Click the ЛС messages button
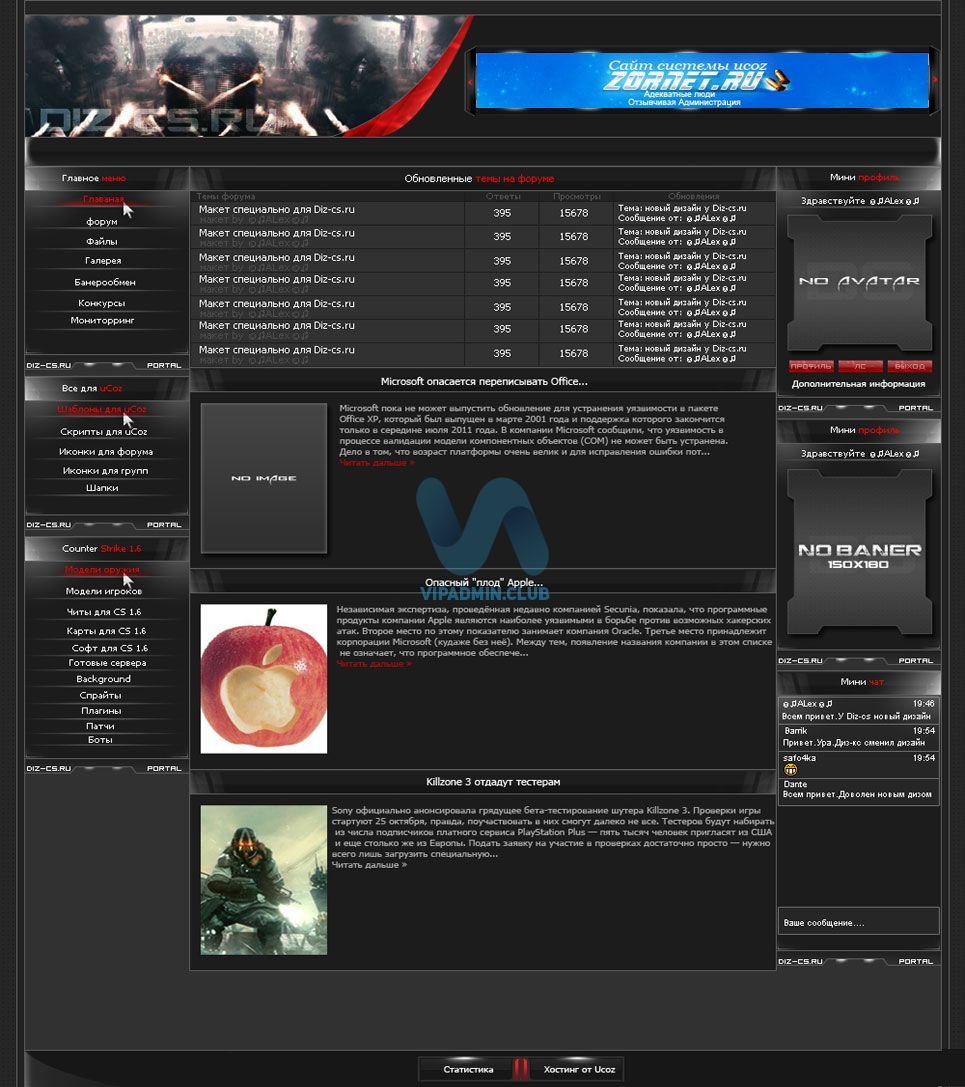The width and height of the screenshot is (965, 1087). [860, 366]
